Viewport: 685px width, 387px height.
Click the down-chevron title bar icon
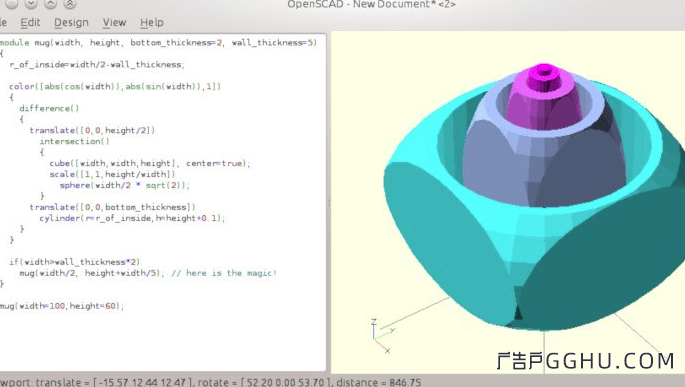click(x=31, y=4)
